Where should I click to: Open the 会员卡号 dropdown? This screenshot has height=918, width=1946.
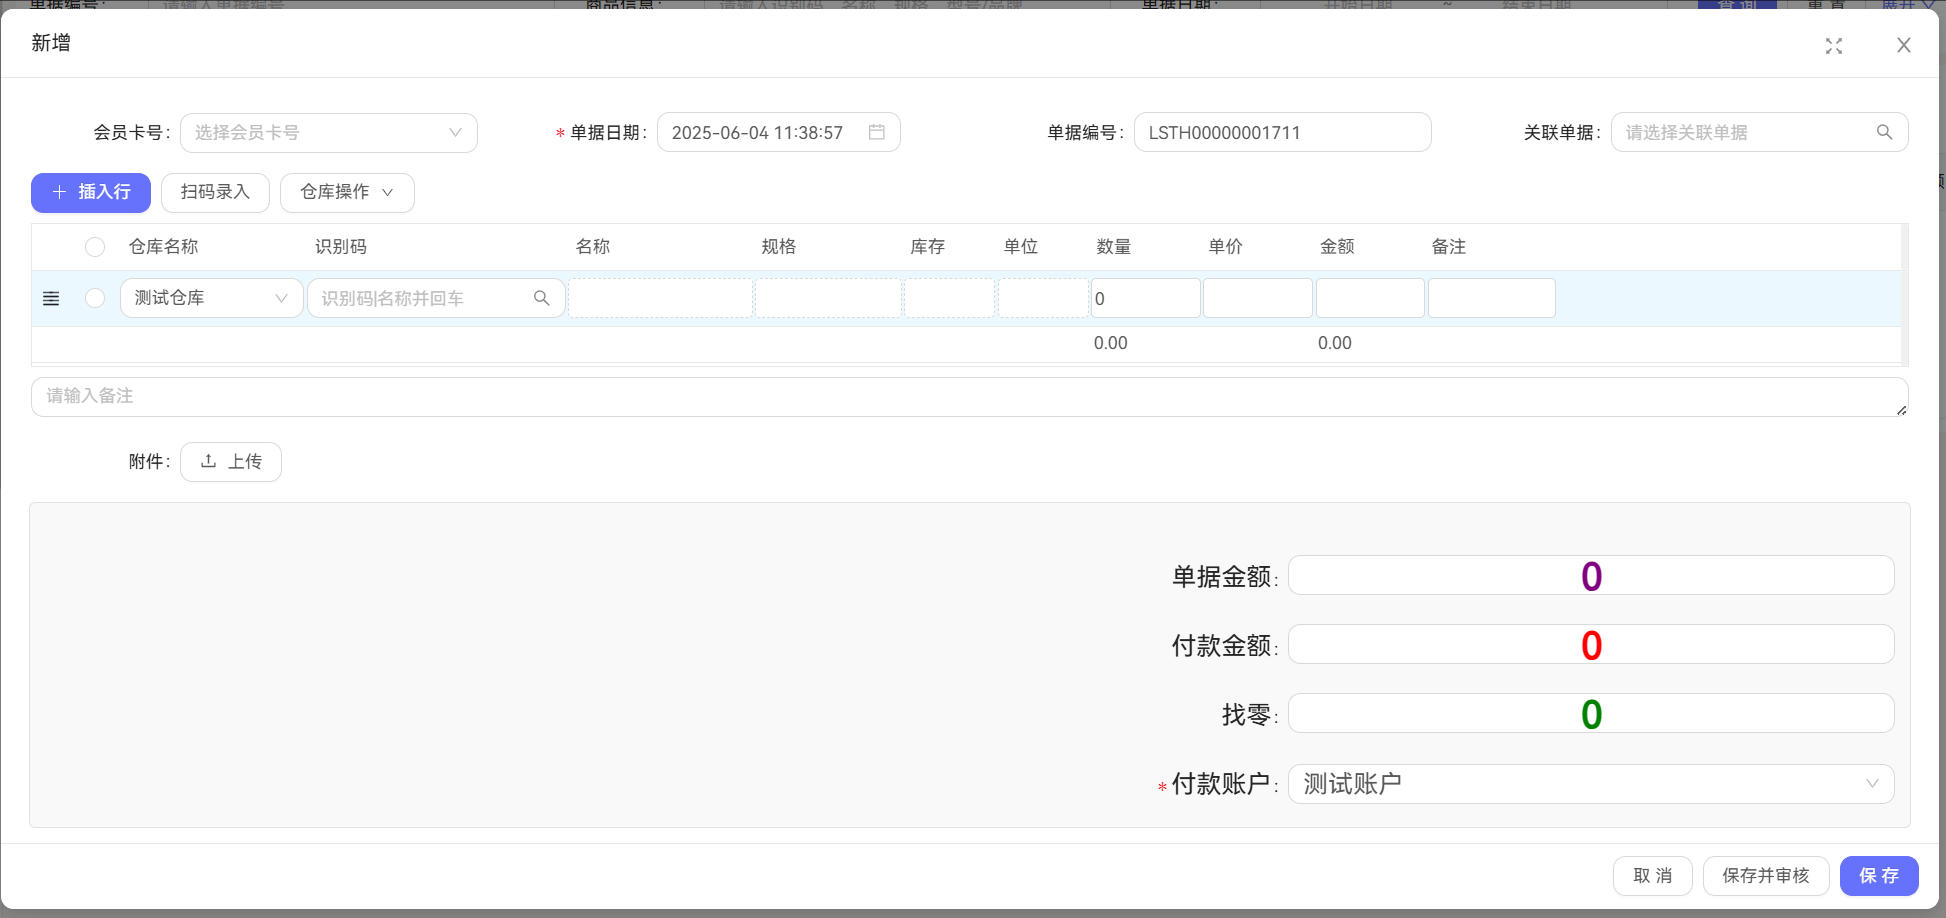(x=328, y=131)
